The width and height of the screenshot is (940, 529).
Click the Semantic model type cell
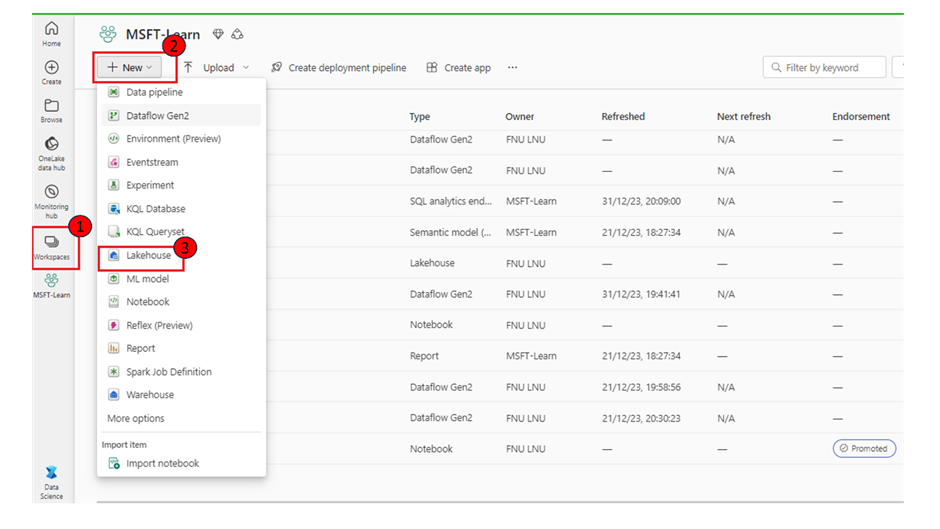(x=450, y=232)
